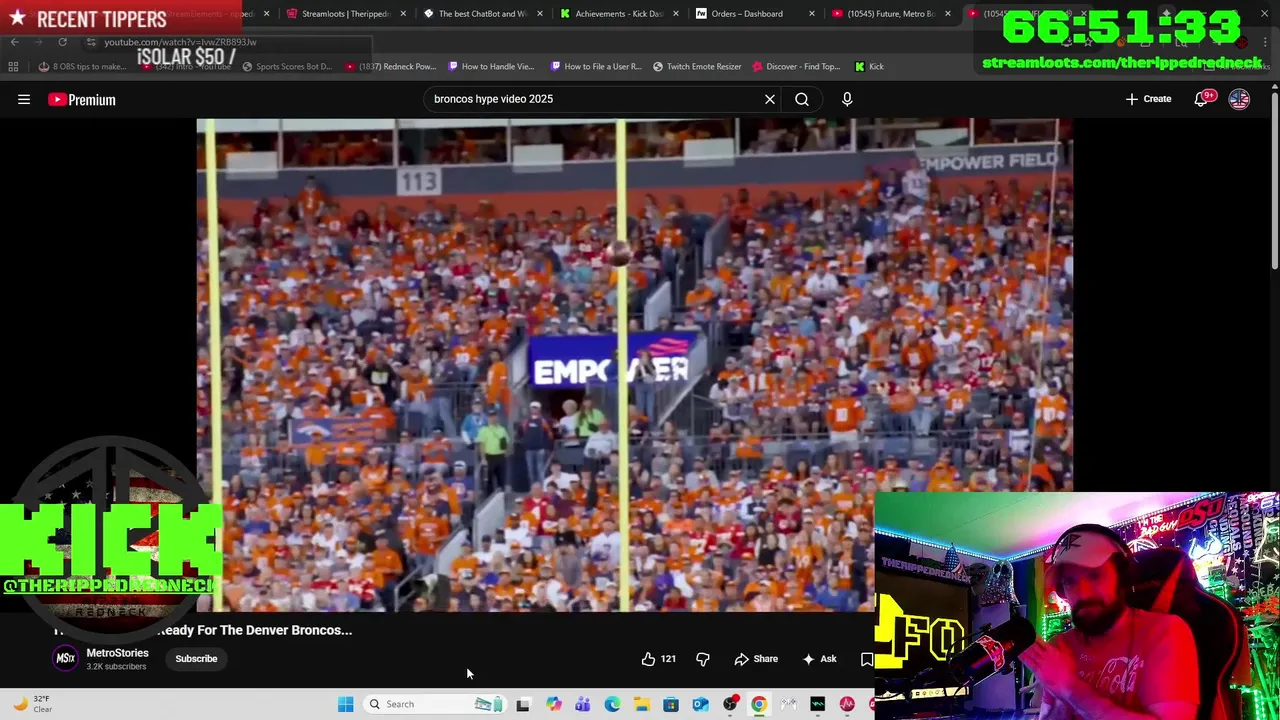The height and width of the screenshot is (720, 1280).
Task: Open the "How to File a User R..." bookmark
Action: [596, 66]
